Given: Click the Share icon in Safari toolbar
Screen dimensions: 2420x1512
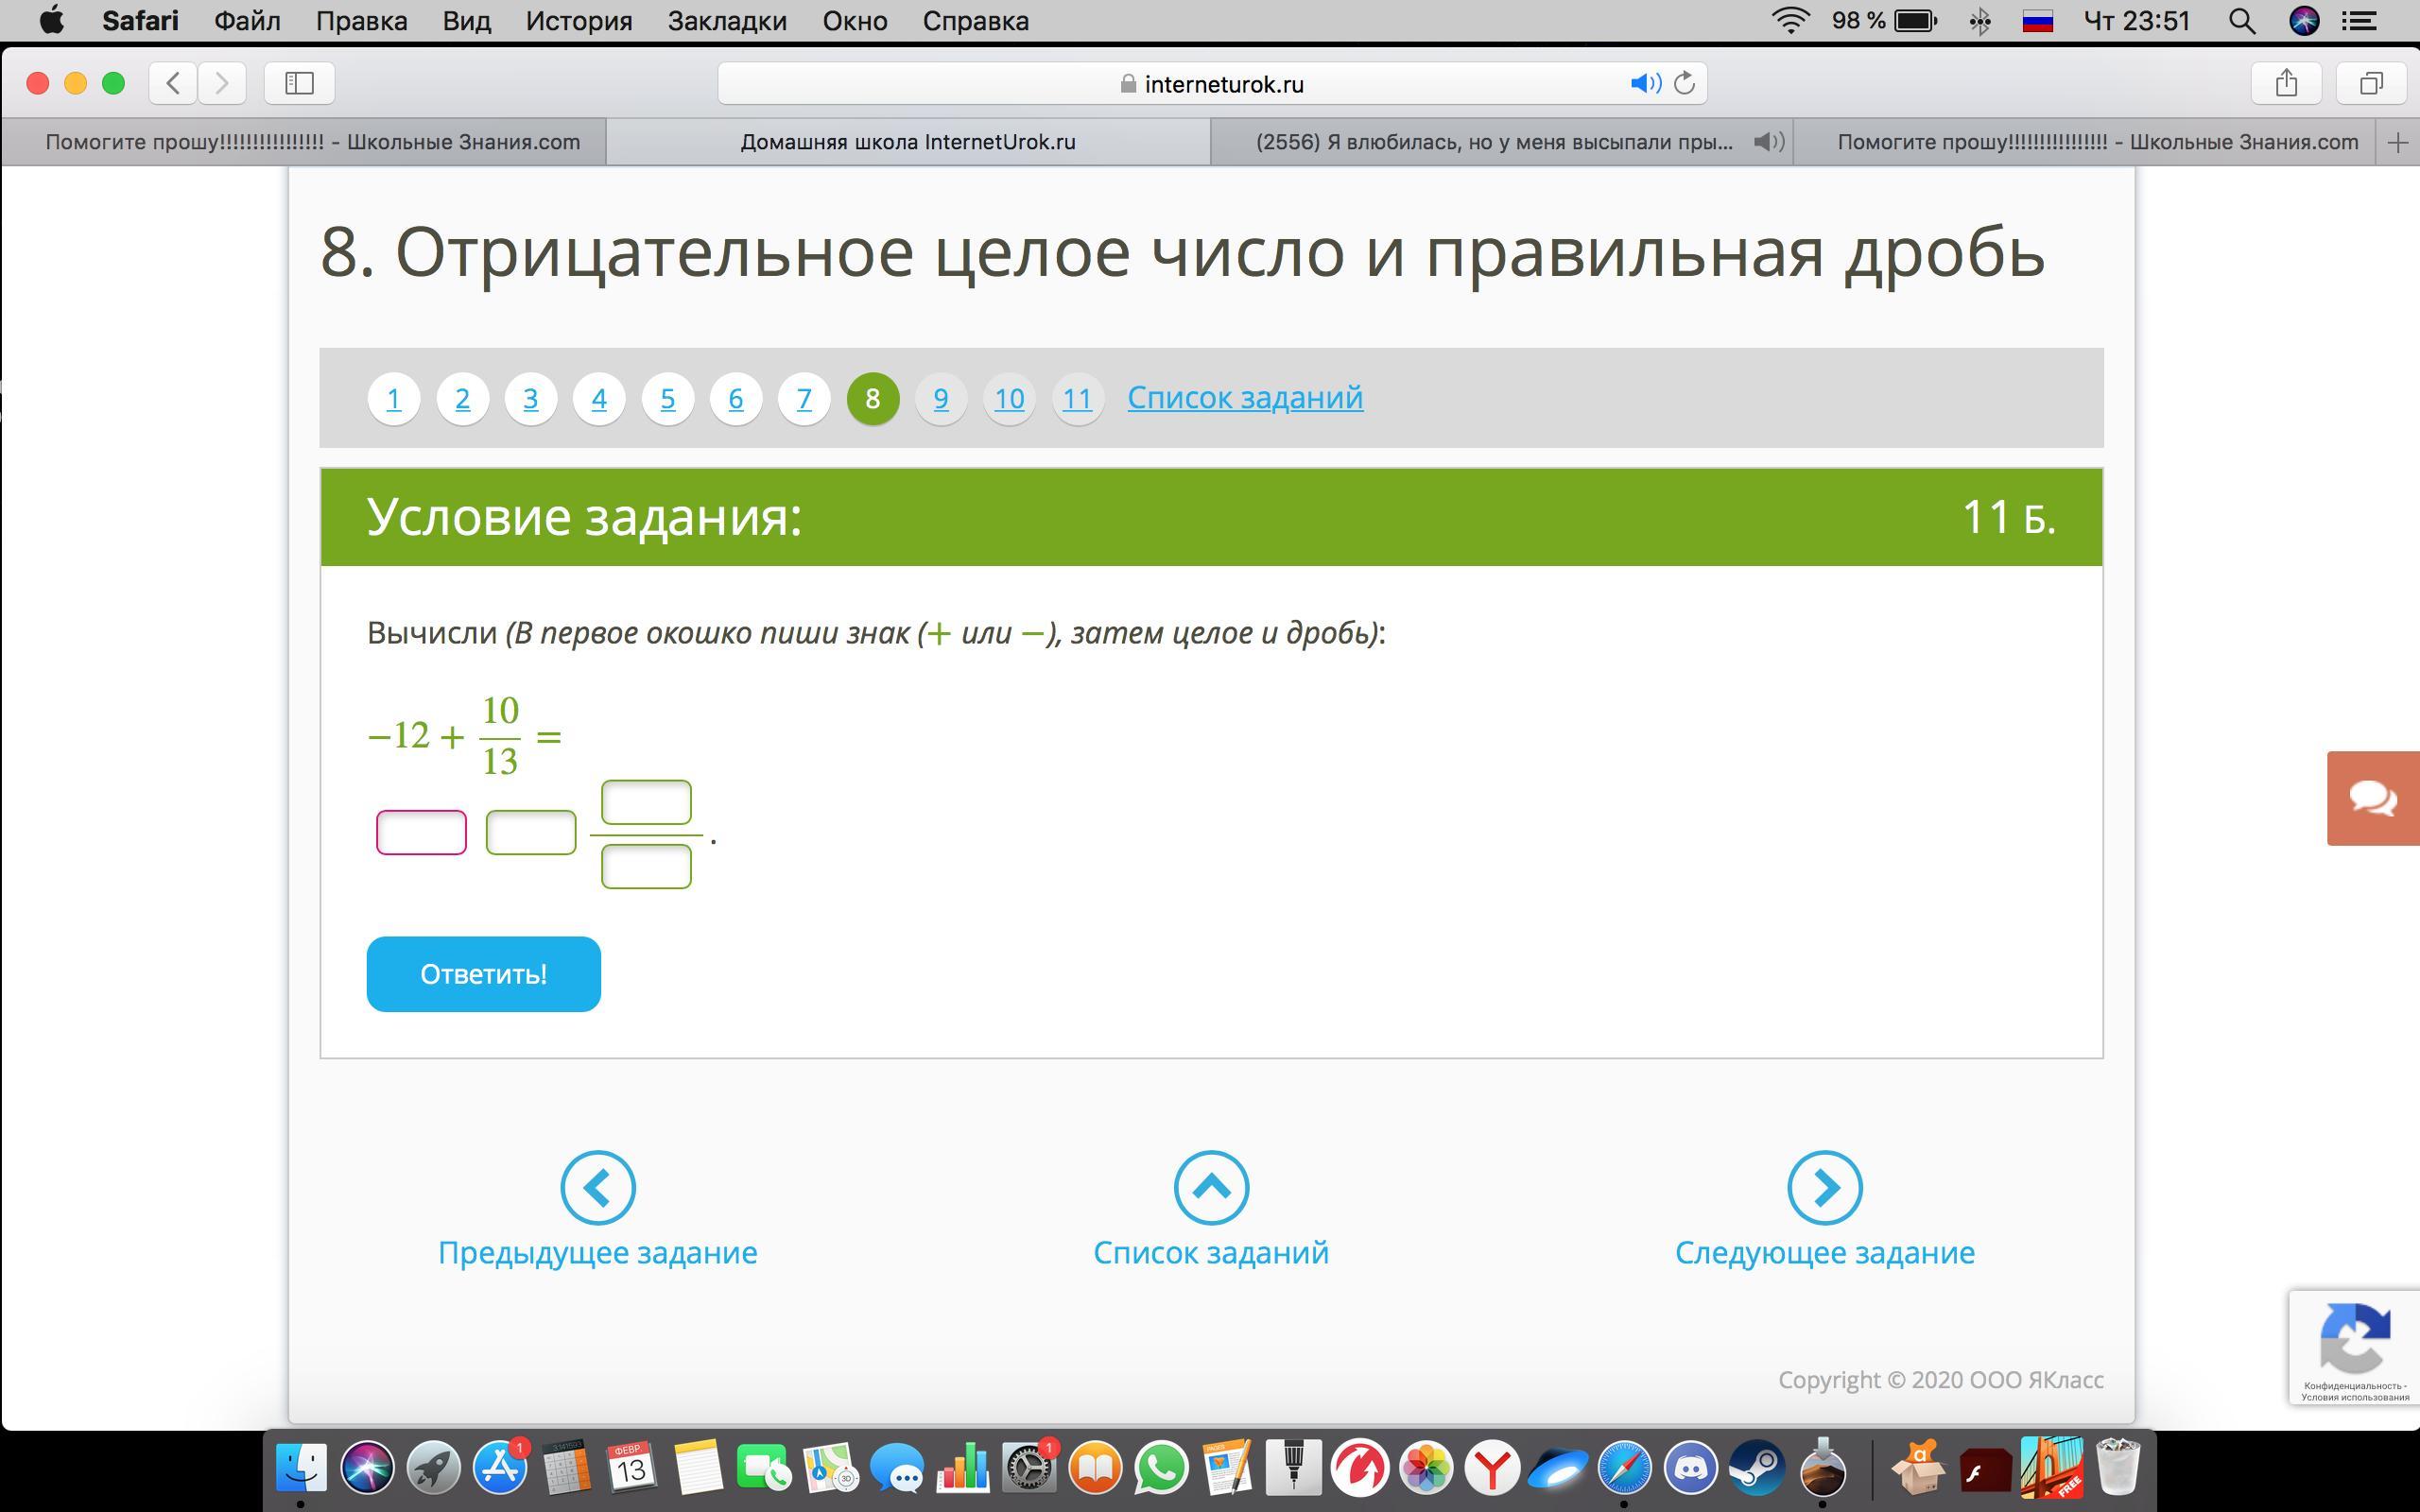Looking at the screenshot, I should 2286,83.
